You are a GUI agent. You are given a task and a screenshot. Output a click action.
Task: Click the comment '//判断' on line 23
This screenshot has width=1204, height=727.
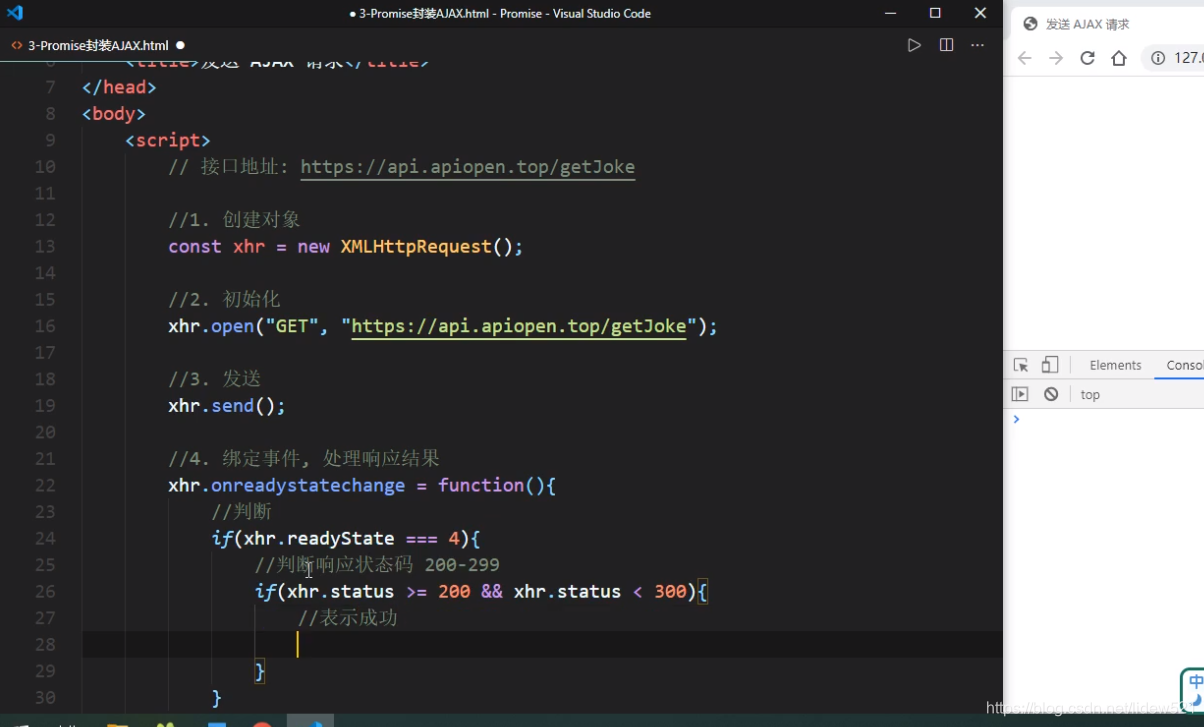(x=241, y=511)
